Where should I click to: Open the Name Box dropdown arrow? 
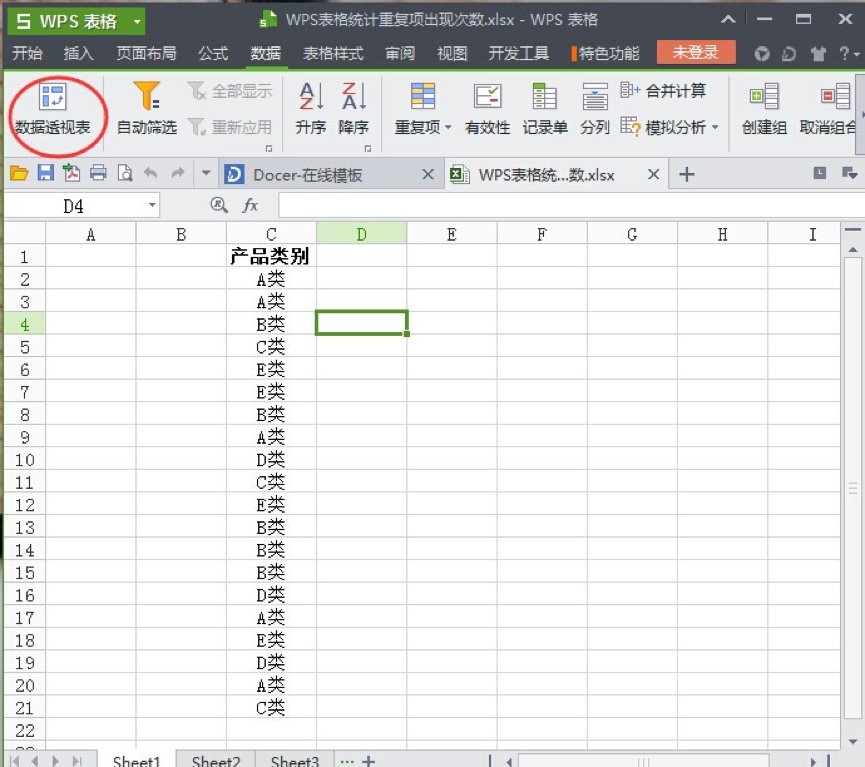(153, 204)
